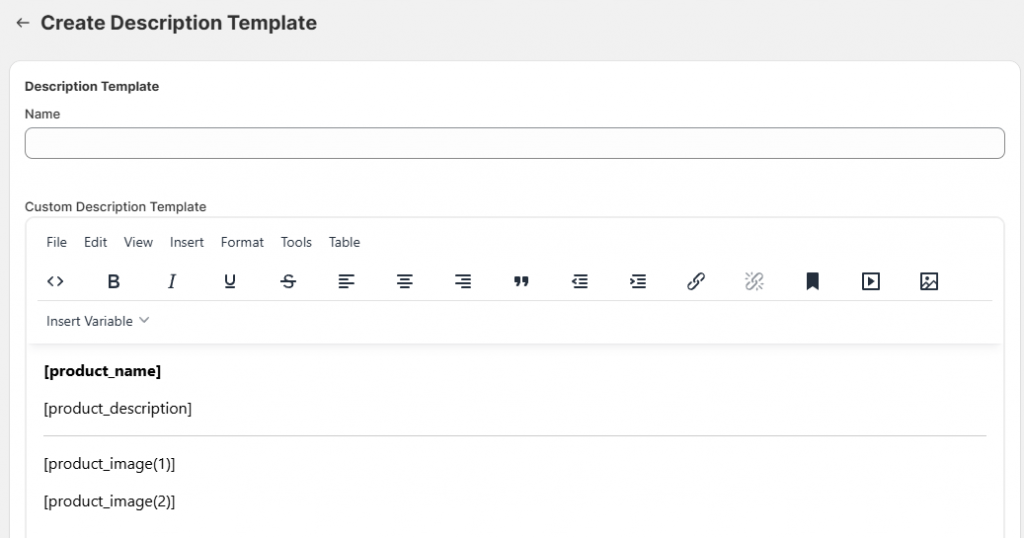Expand the Insert Variable dropdown

tap(97, 321)
